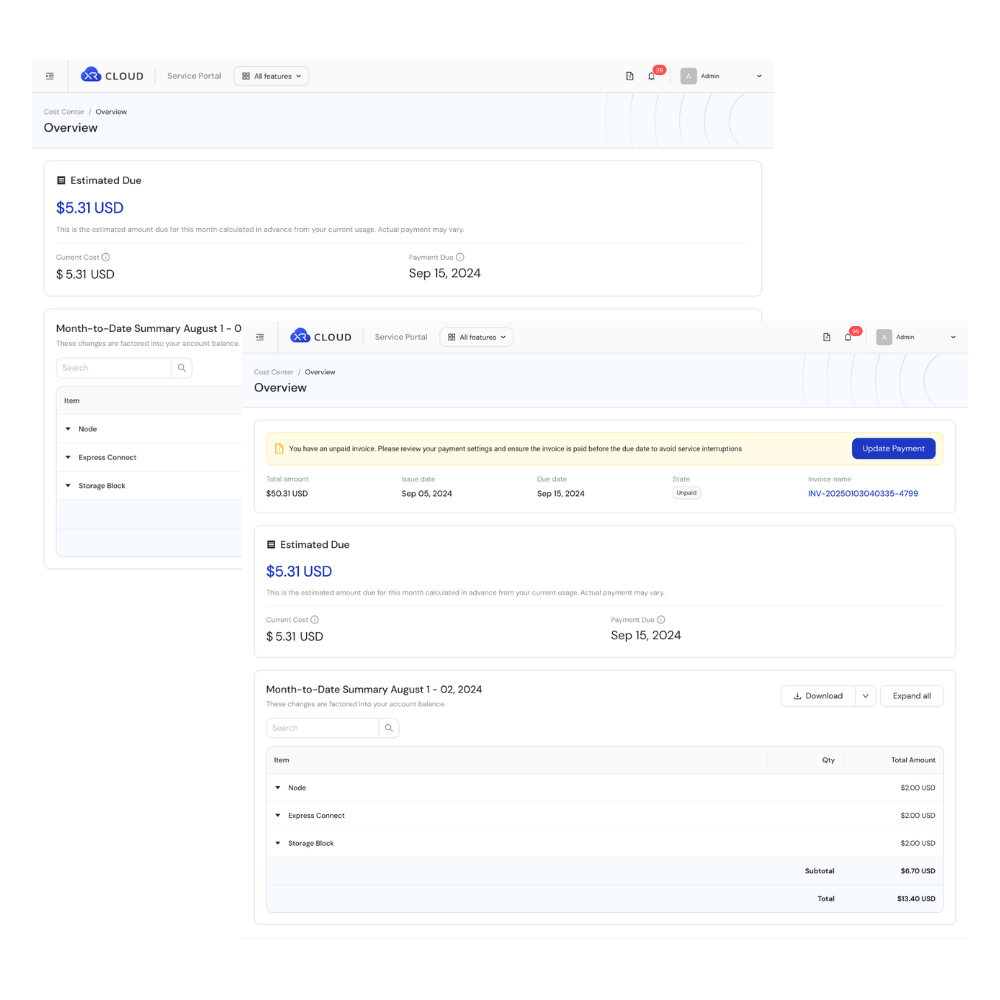
Task: Open document icon in back window header
Action: 629,76
